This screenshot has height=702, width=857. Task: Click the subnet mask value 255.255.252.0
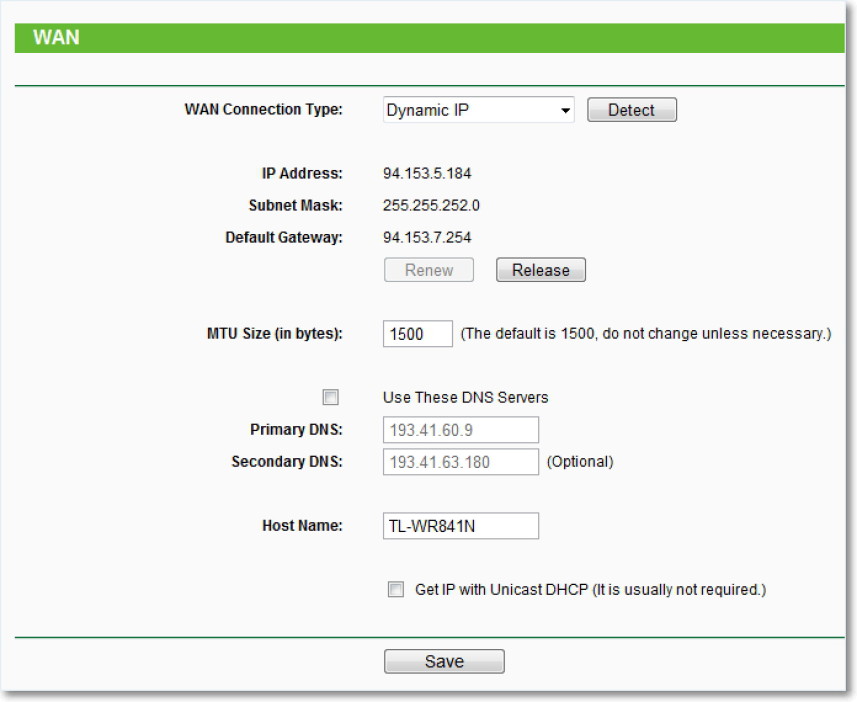tap(431, 206)
